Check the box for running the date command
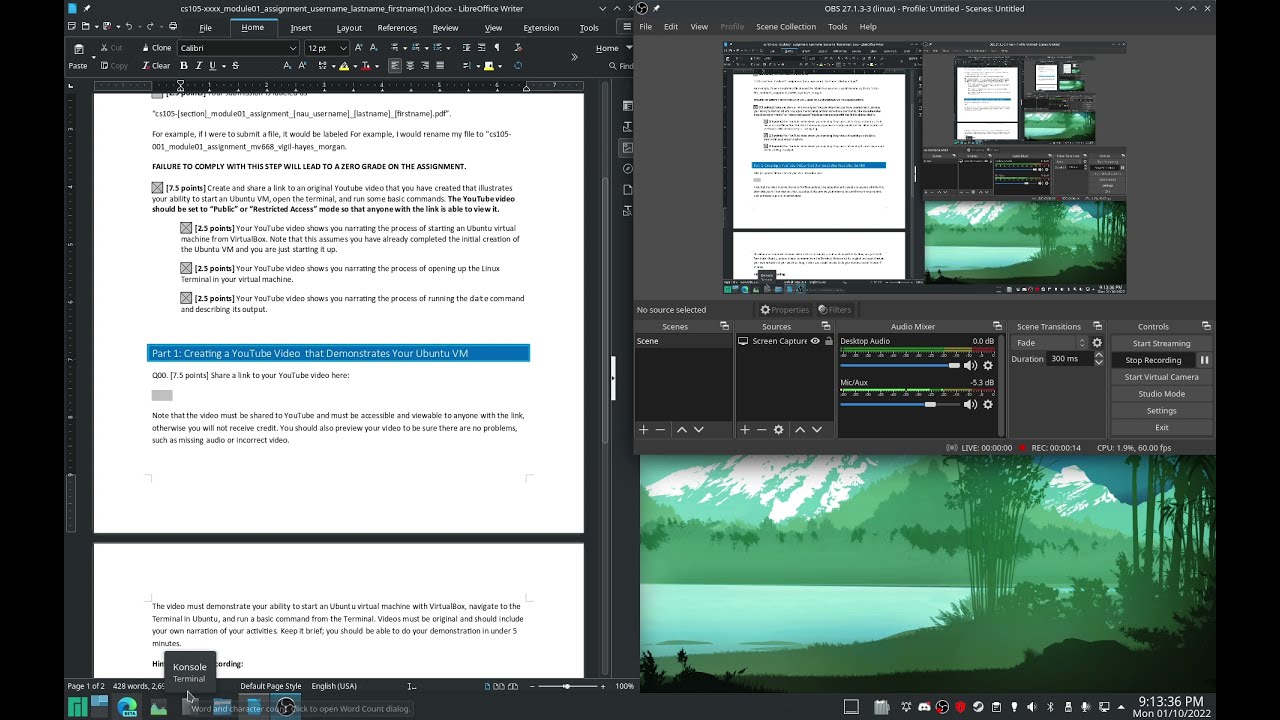 pyautogui.click(x=186, y=298)
